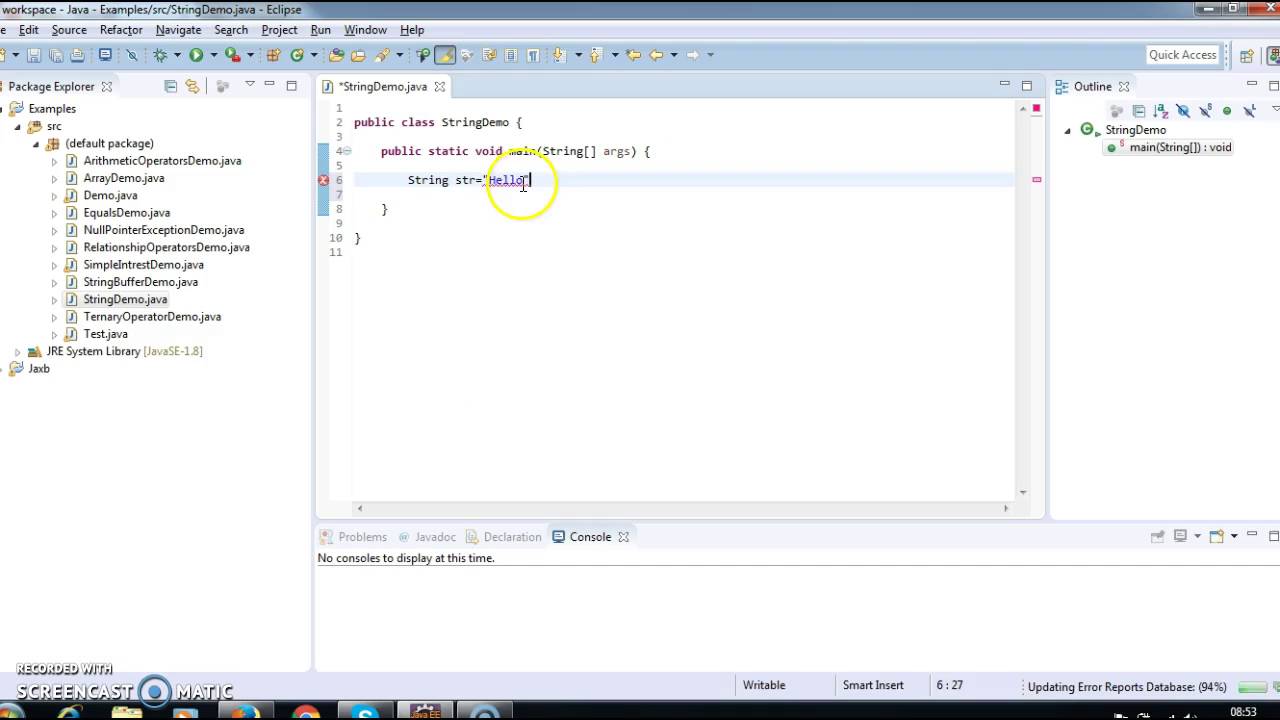Click the New Java Class toolbar icon

pos(297,55)
